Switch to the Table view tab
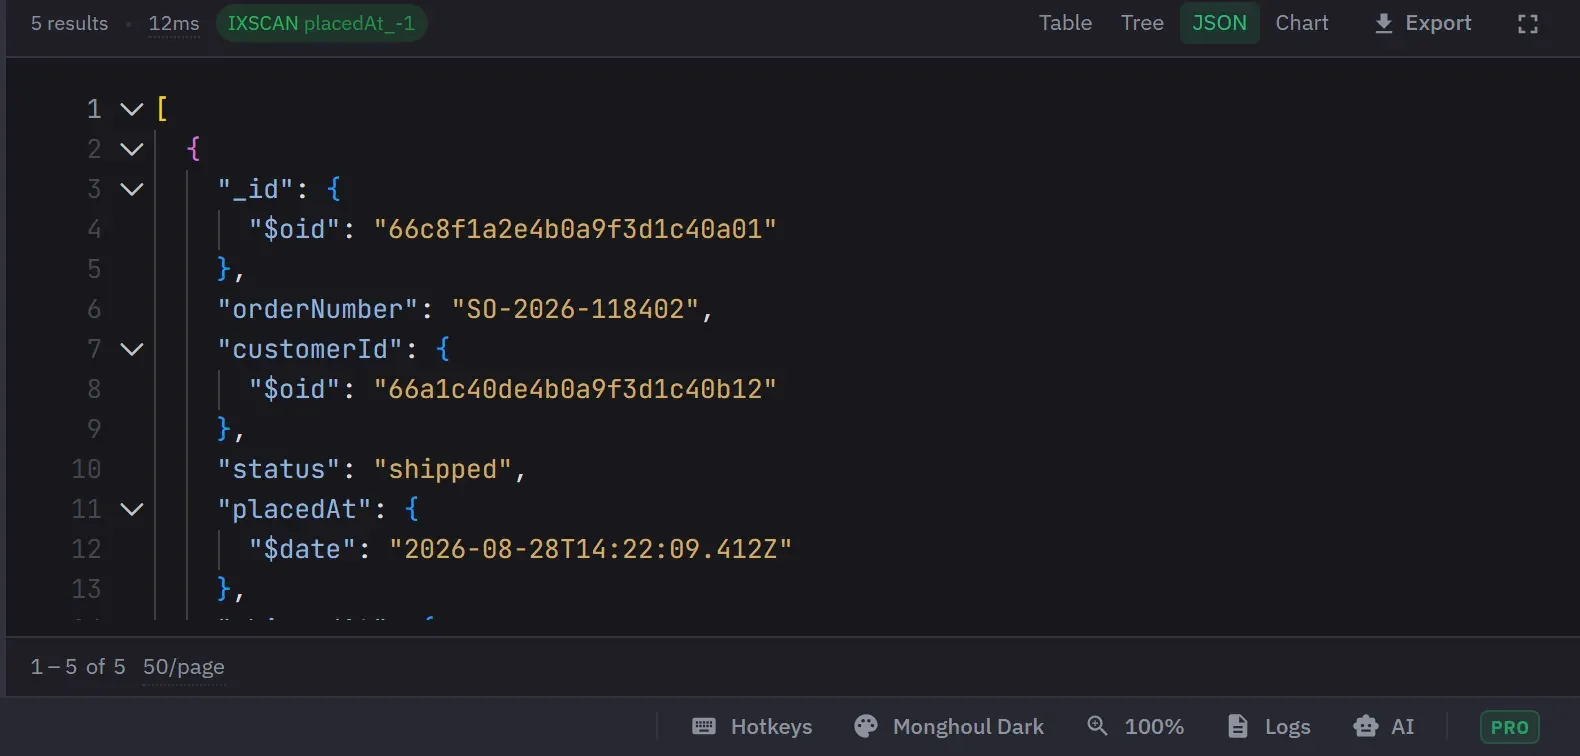 1065,23
